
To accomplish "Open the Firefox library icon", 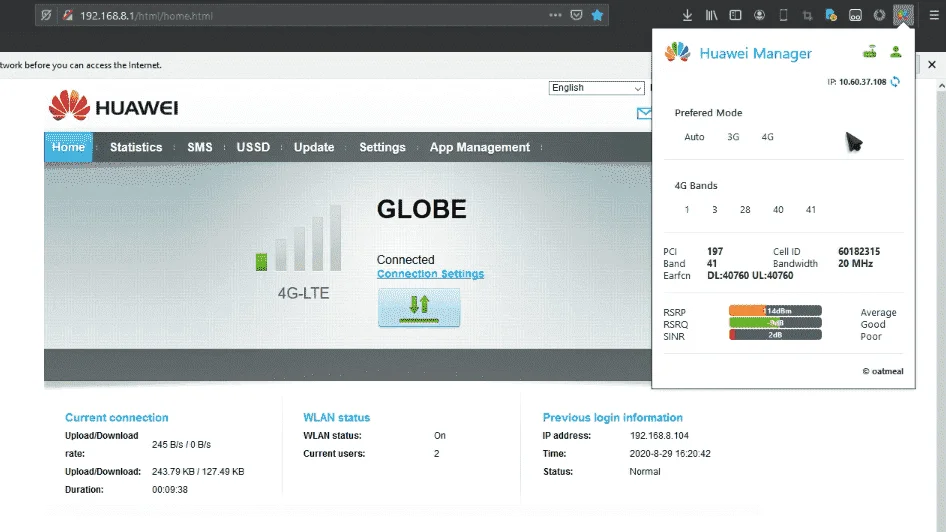I will click(711, 16).
